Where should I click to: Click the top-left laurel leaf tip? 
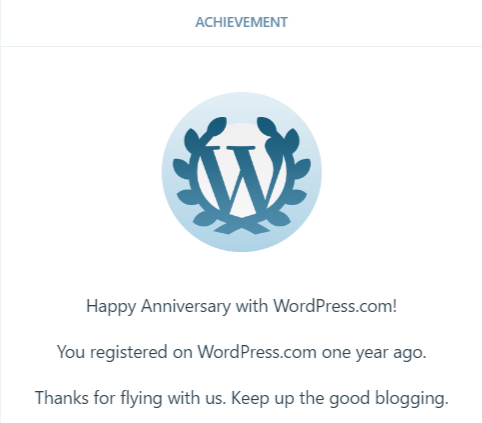coord(217,125)
